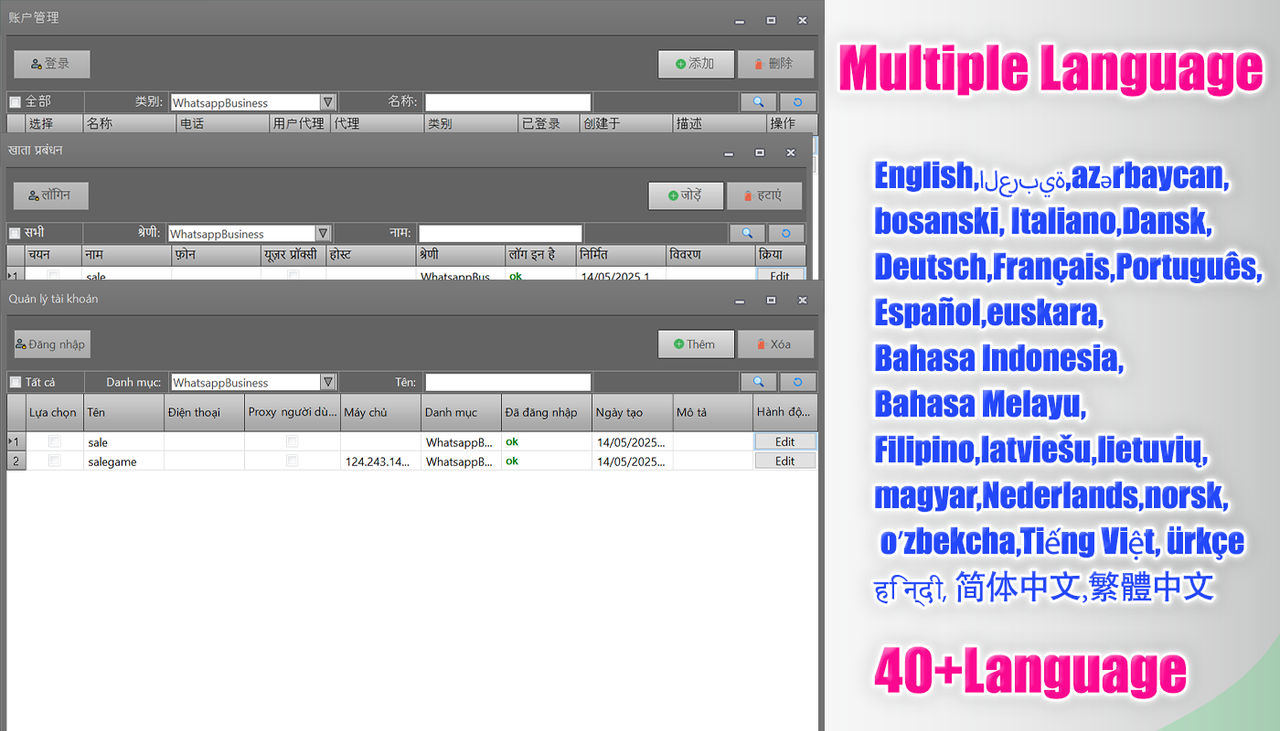Click the Thêm add button
This screenshot has width=1280, height=731.
[696, 344]
